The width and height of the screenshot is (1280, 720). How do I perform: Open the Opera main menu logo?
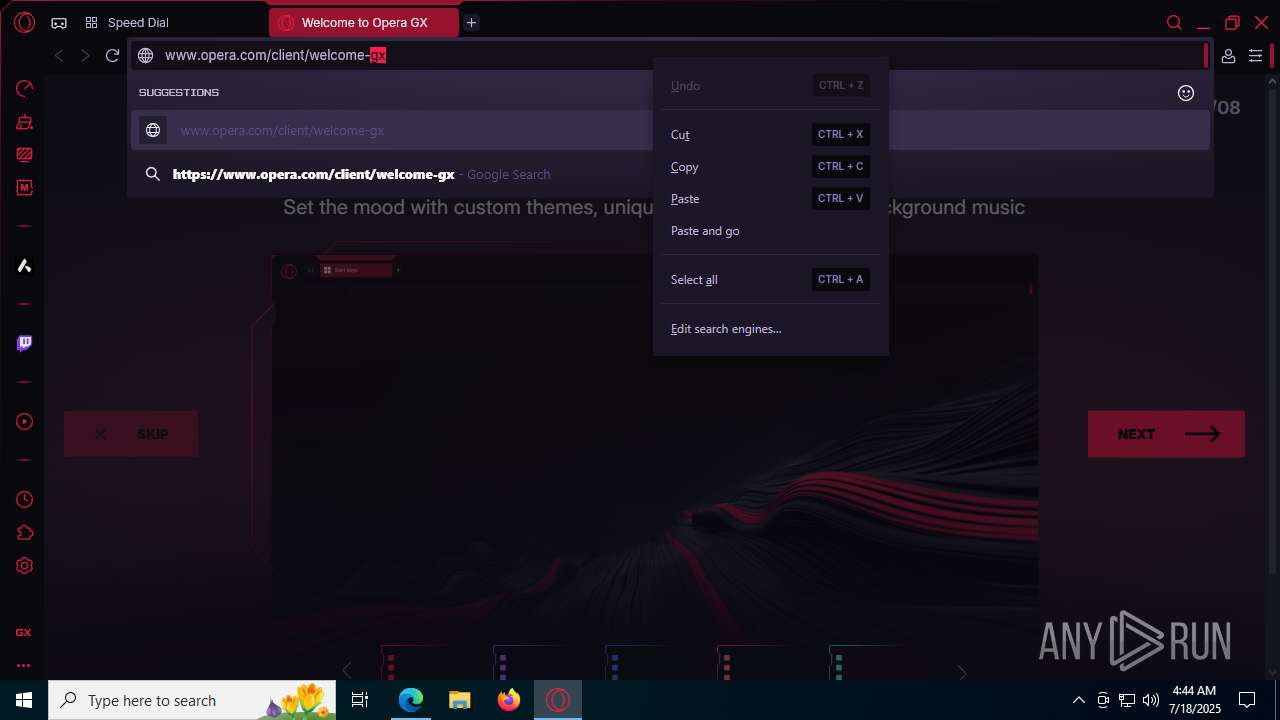point(24,22)
